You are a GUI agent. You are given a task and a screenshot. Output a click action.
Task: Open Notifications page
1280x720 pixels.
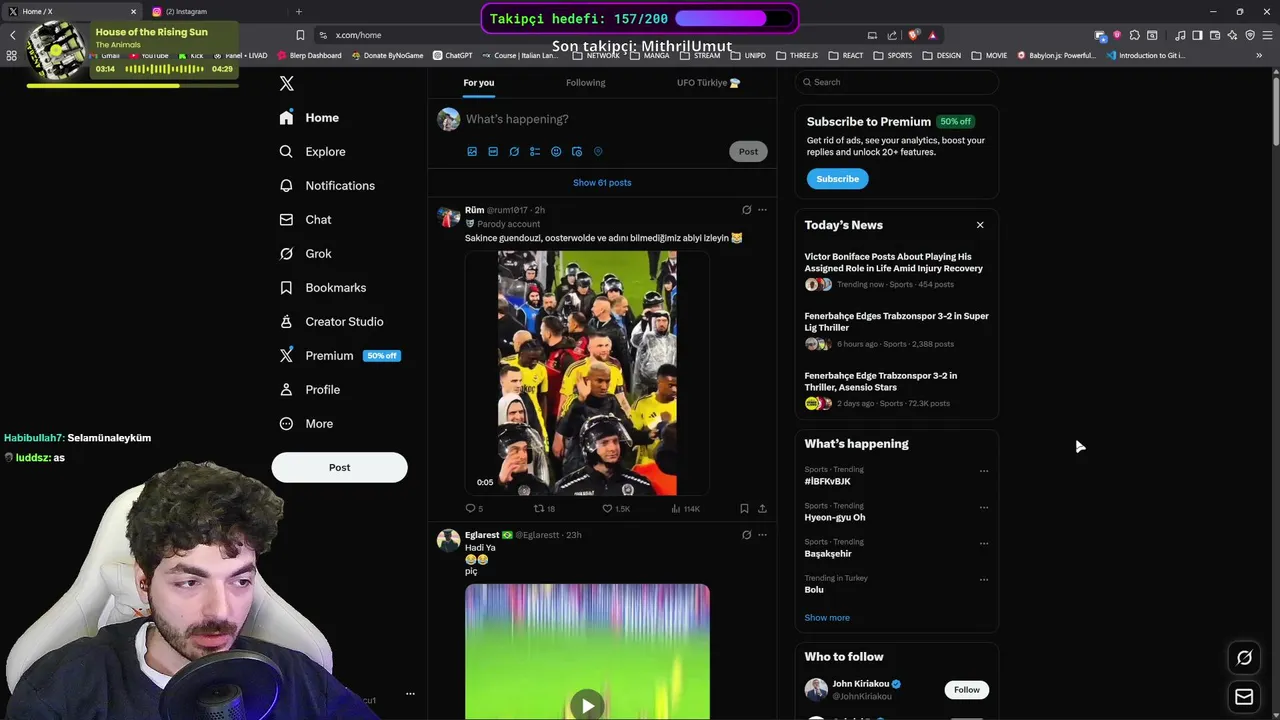coord(327,186)
